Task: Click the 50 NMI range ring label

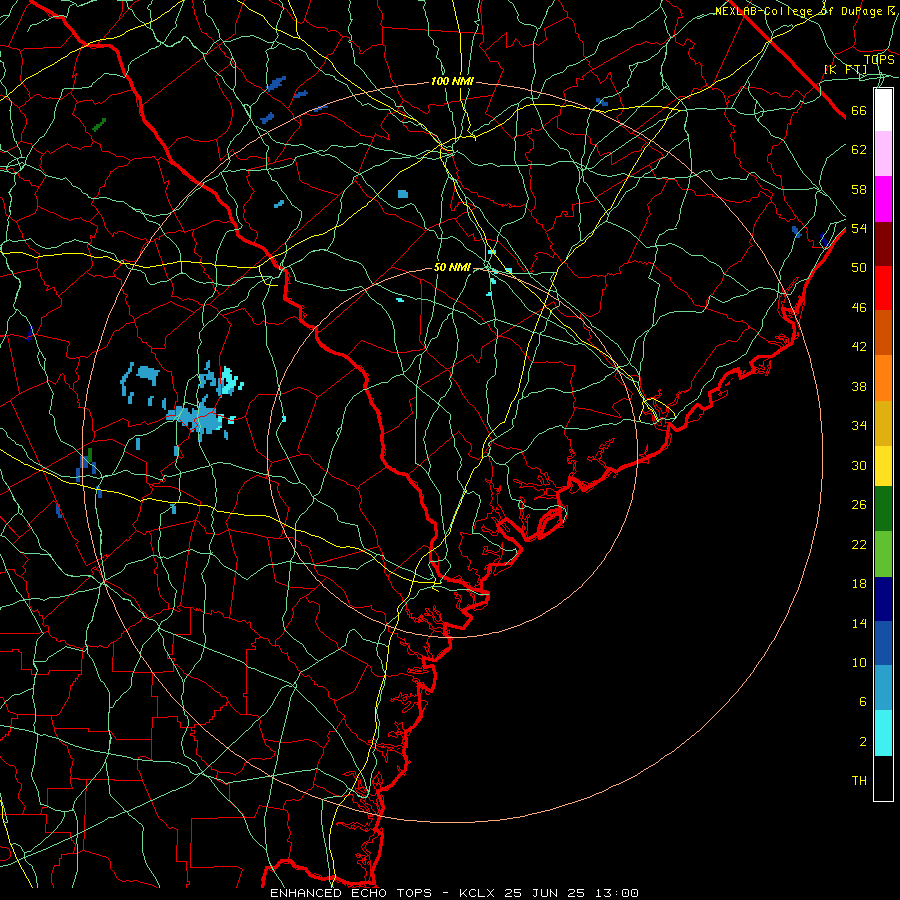Action: 452,267
